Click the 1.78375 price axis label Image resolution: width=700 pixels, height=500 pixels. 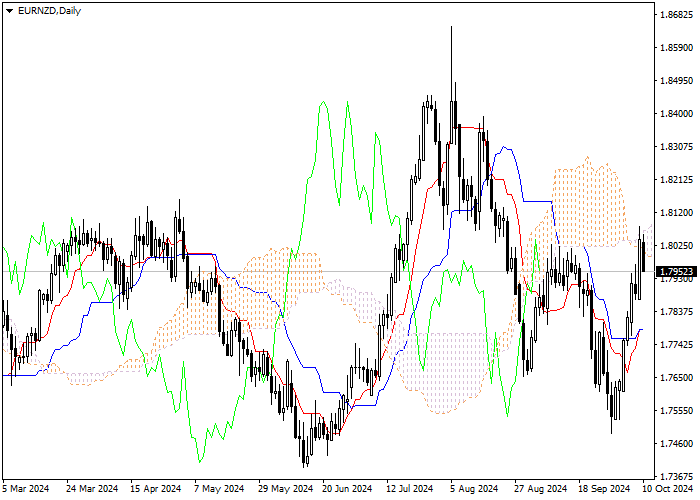point(676,312)
